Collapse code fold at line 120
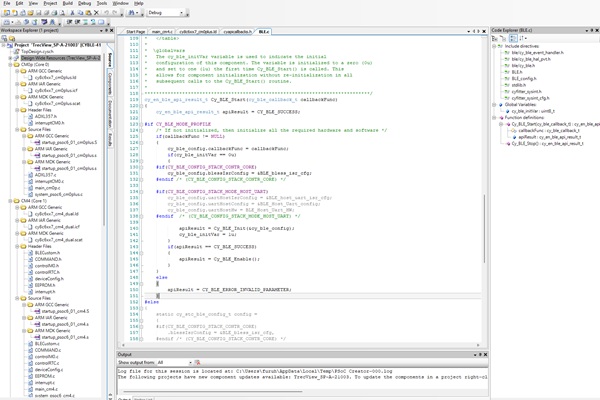 [x=141, y=106]
